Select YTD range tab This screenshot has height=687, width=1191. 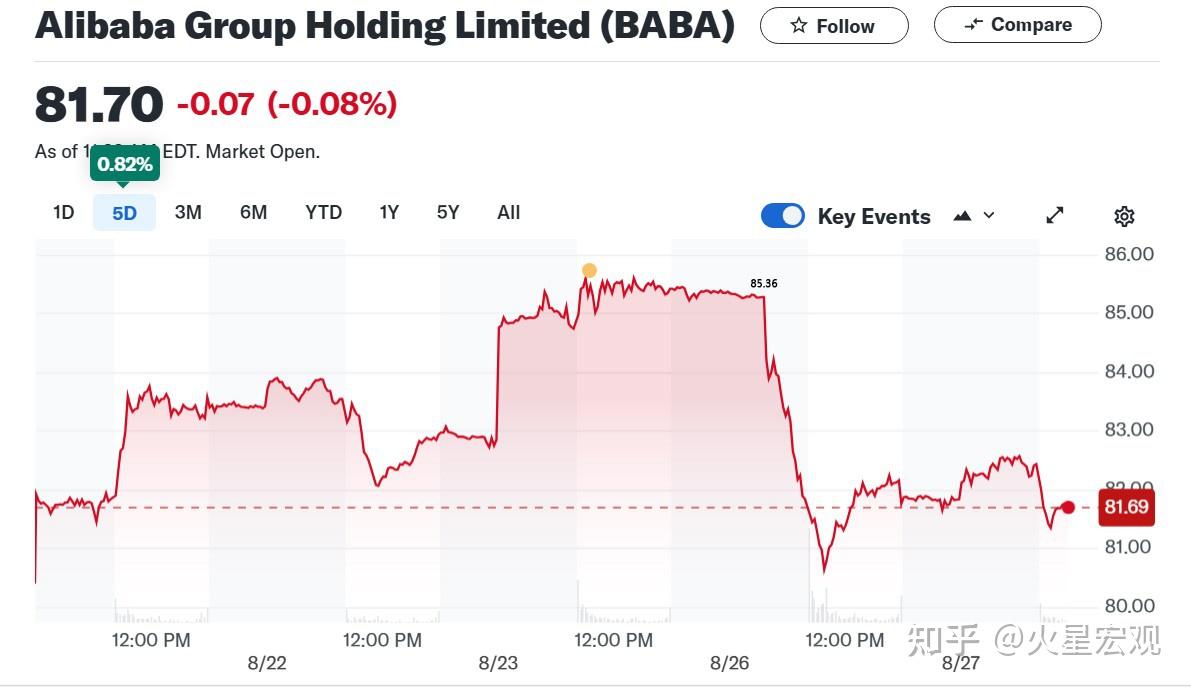click(x=323, y=212)
